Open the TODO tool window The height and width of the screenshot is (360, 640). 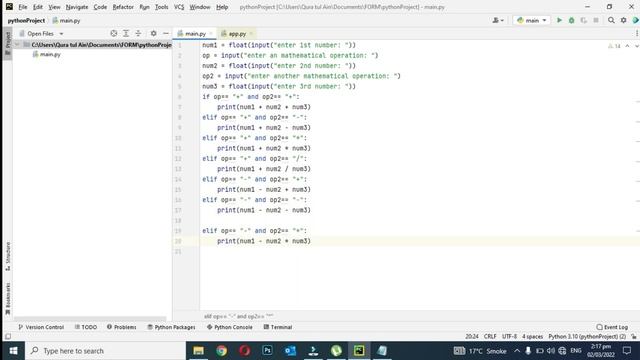(x=86, y=327)
